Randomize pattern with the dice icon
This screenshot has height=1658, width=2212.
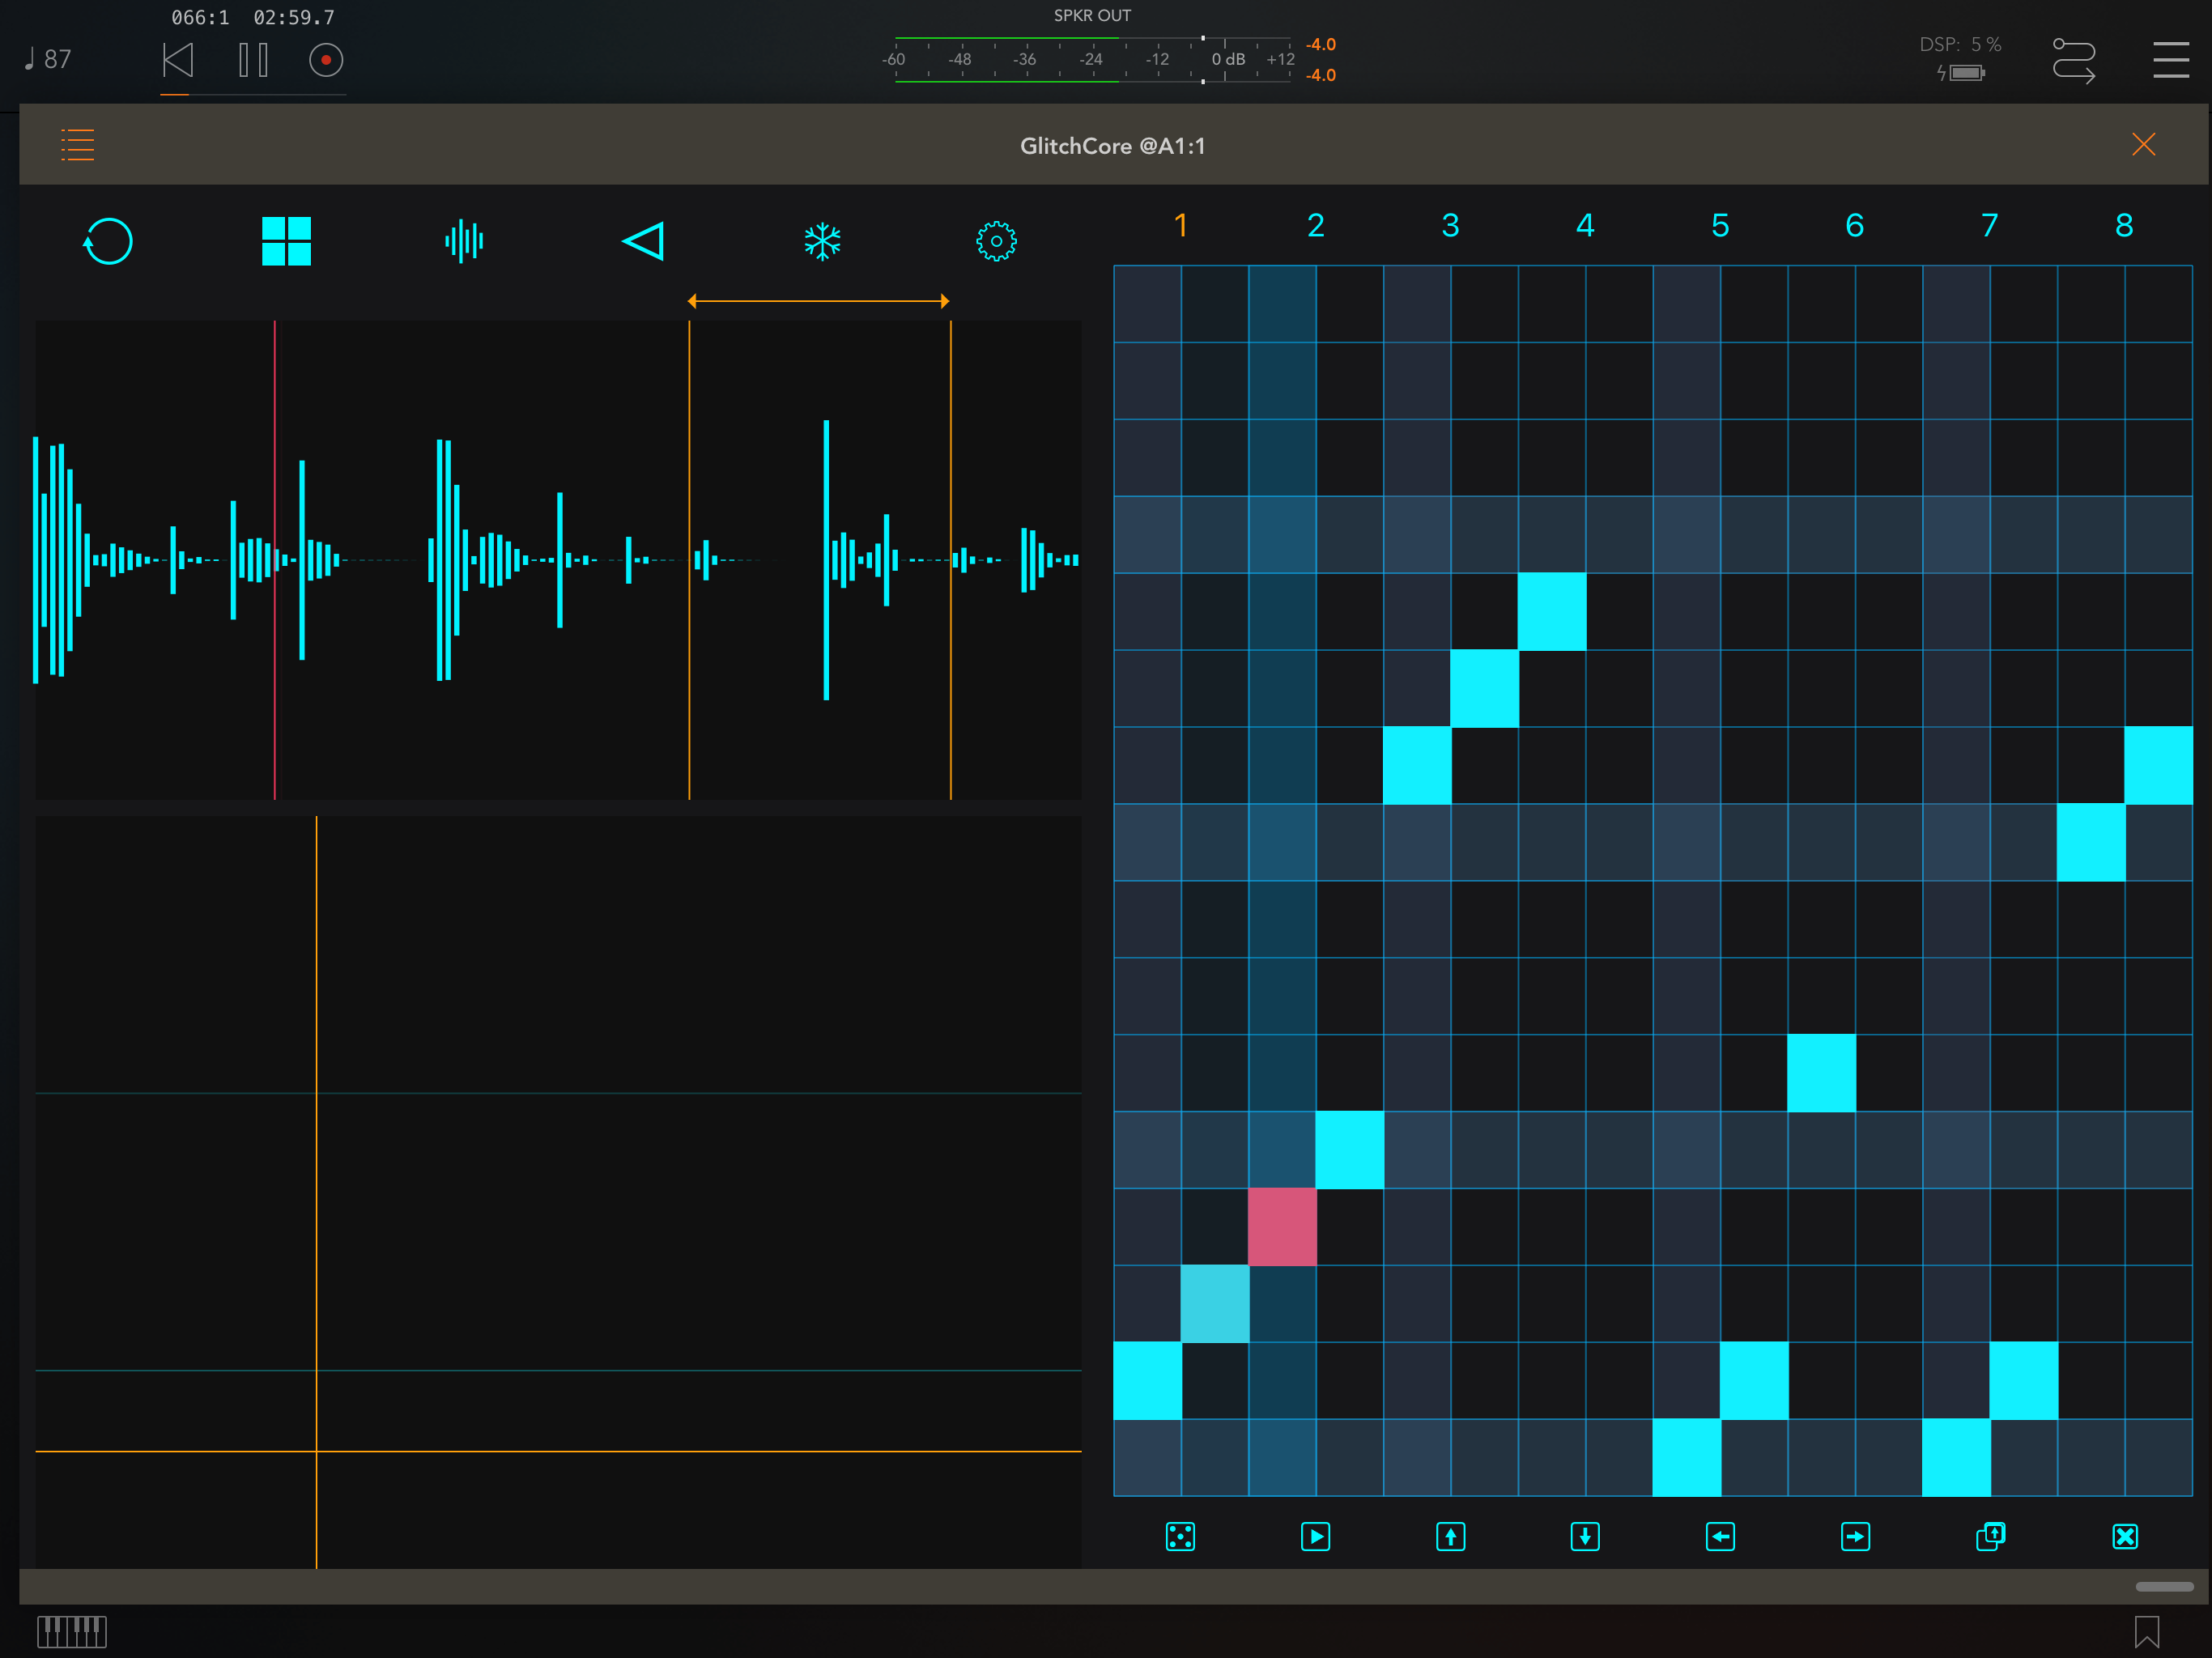[1180, 1536]
